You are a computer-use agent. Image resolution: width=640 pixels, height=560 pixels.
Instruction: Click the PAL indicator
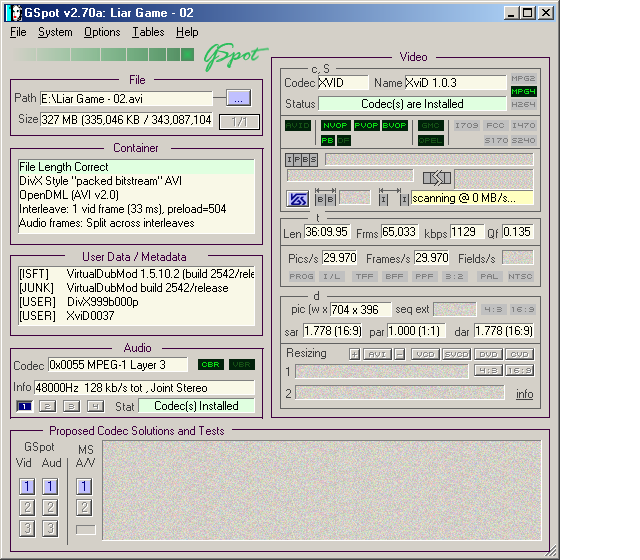pos(489,276)
